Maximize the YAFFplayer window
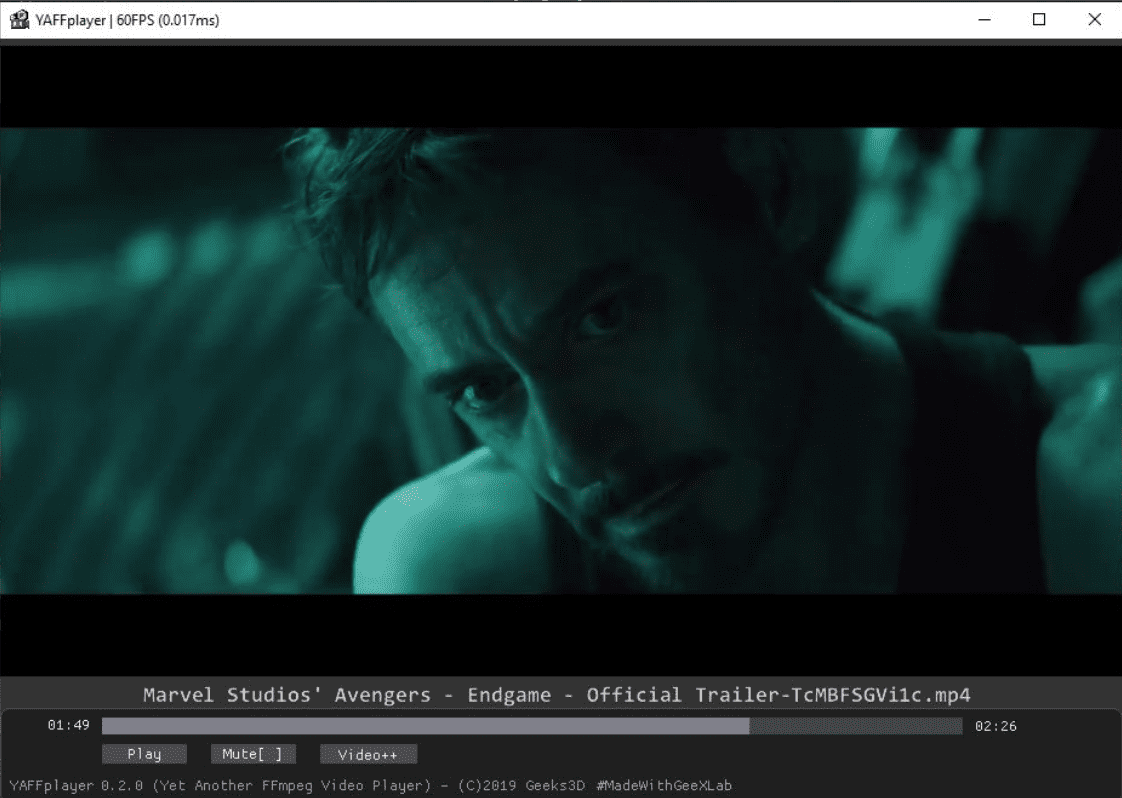The height and width of the screenshot is (798, 1122). 1039,20
